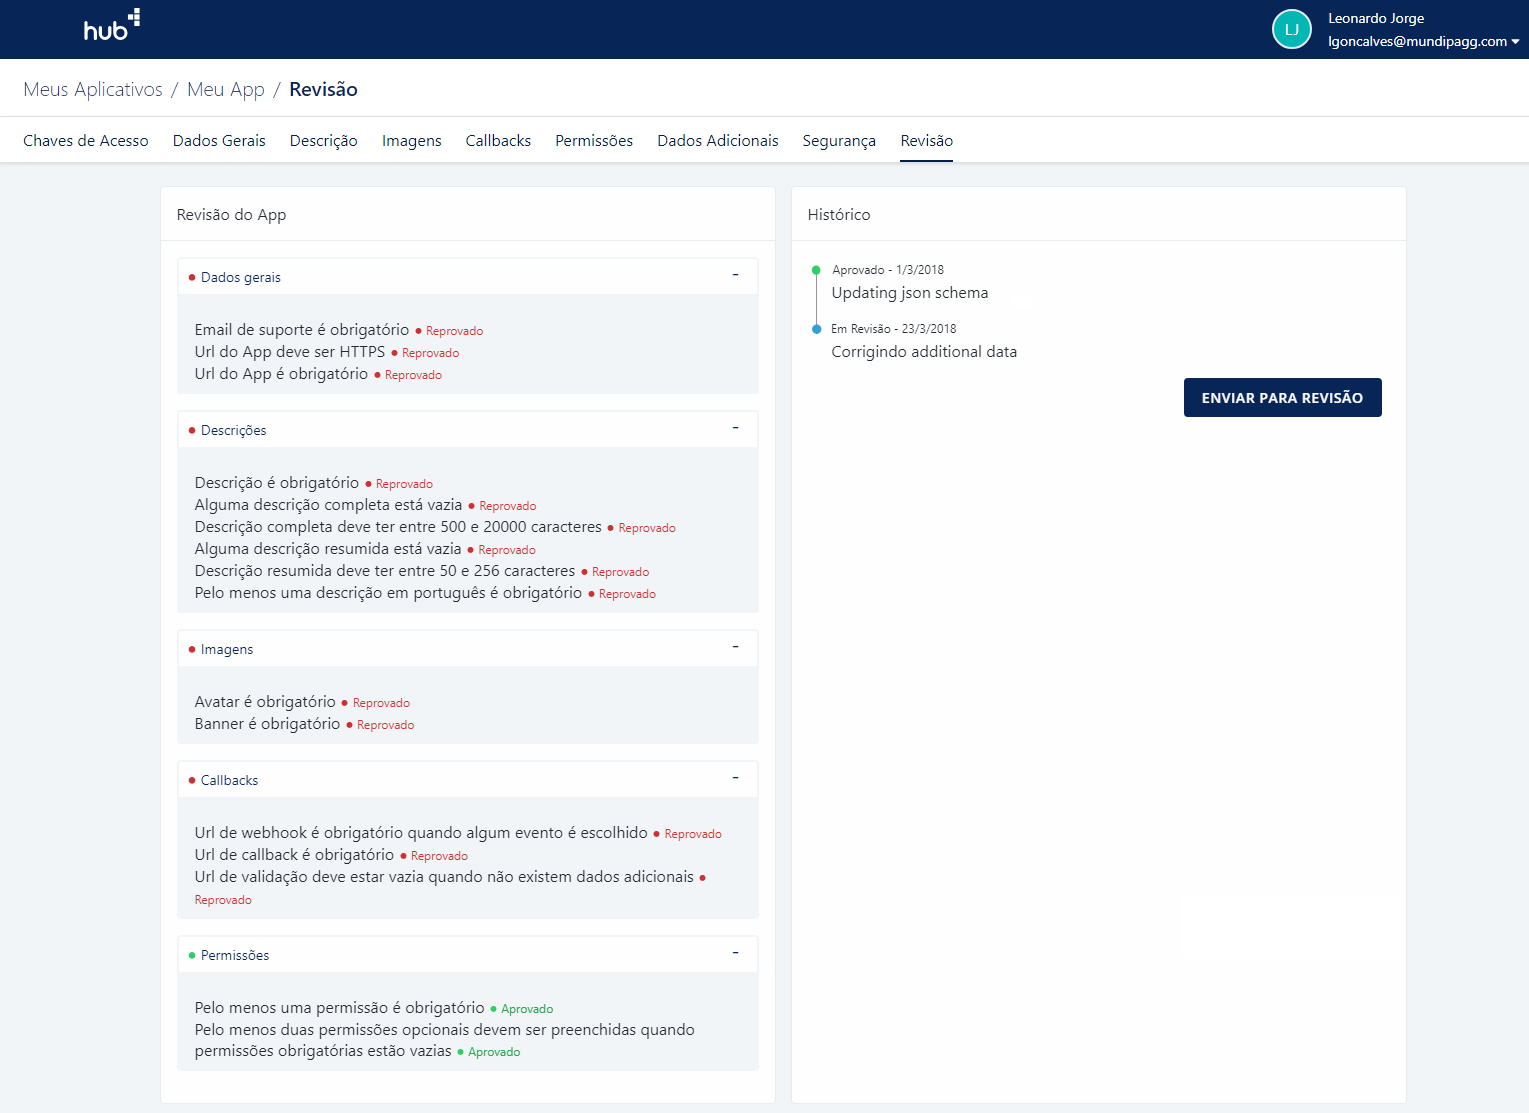
Task: Collapse the Imagens review section
Action: tap(735, 647)
